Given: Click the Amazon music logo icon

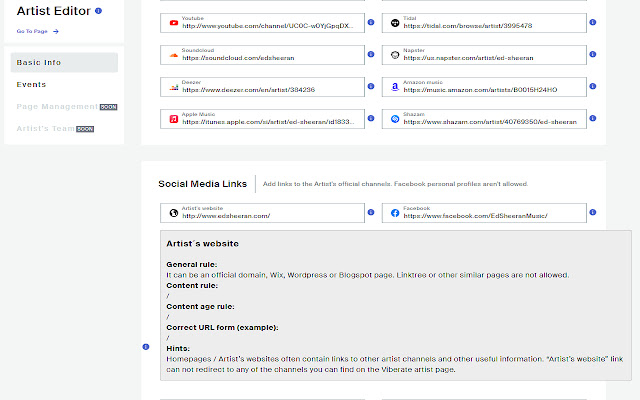Looking at the screenshot, I should point(395,87).
